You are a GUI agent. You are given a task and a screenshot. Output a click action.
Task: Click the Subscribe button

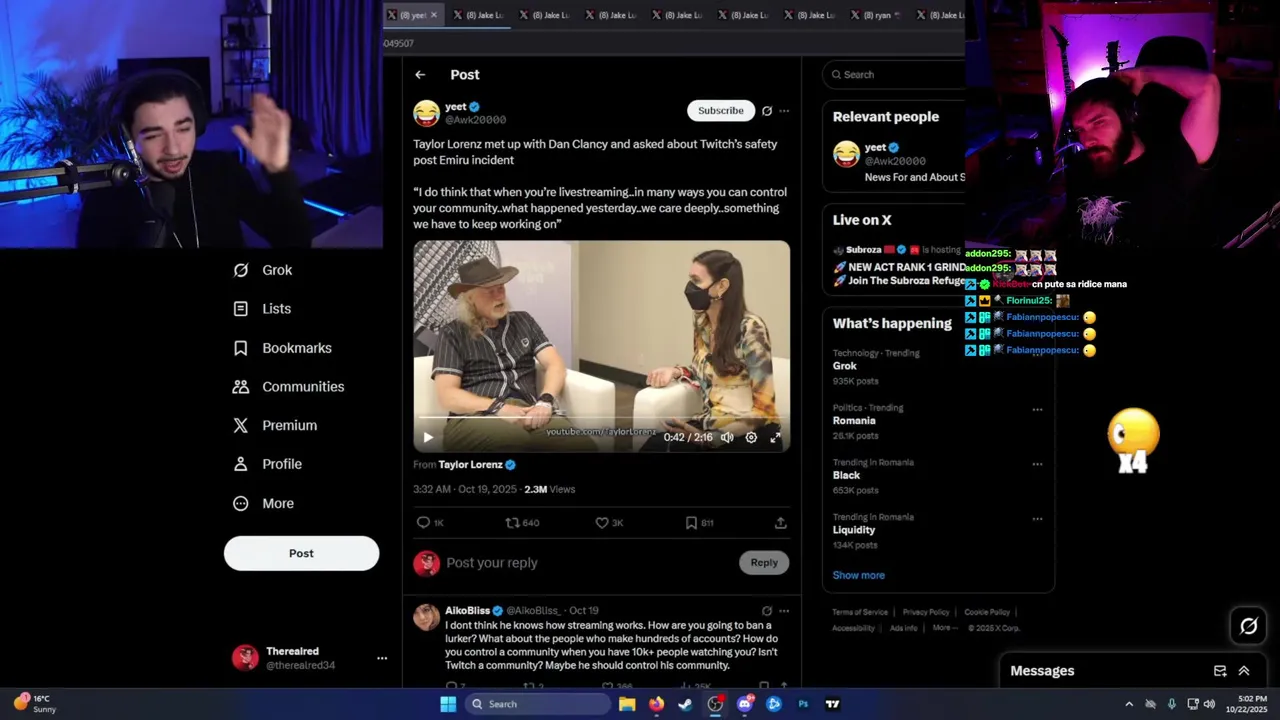[x=721, y=111]
